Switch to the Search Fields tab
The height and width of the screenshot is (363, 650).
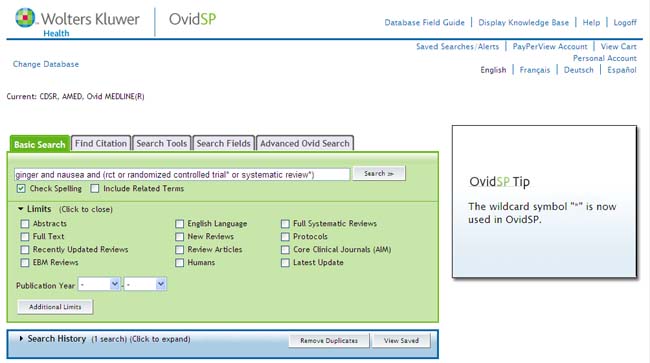click(x=223, y=143)
